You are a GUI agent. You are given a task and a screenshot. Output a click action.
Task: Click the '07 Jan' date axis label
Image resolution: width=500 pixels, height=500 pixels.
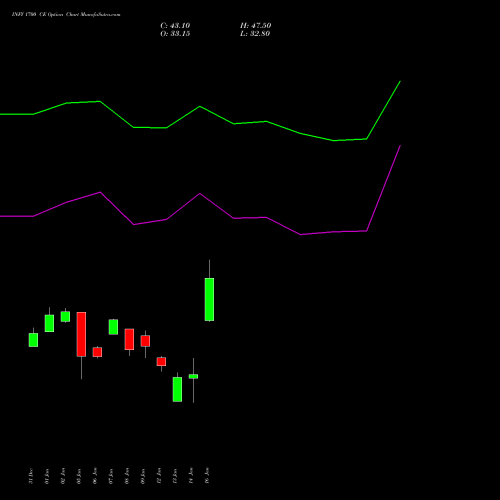pos(111,476)
